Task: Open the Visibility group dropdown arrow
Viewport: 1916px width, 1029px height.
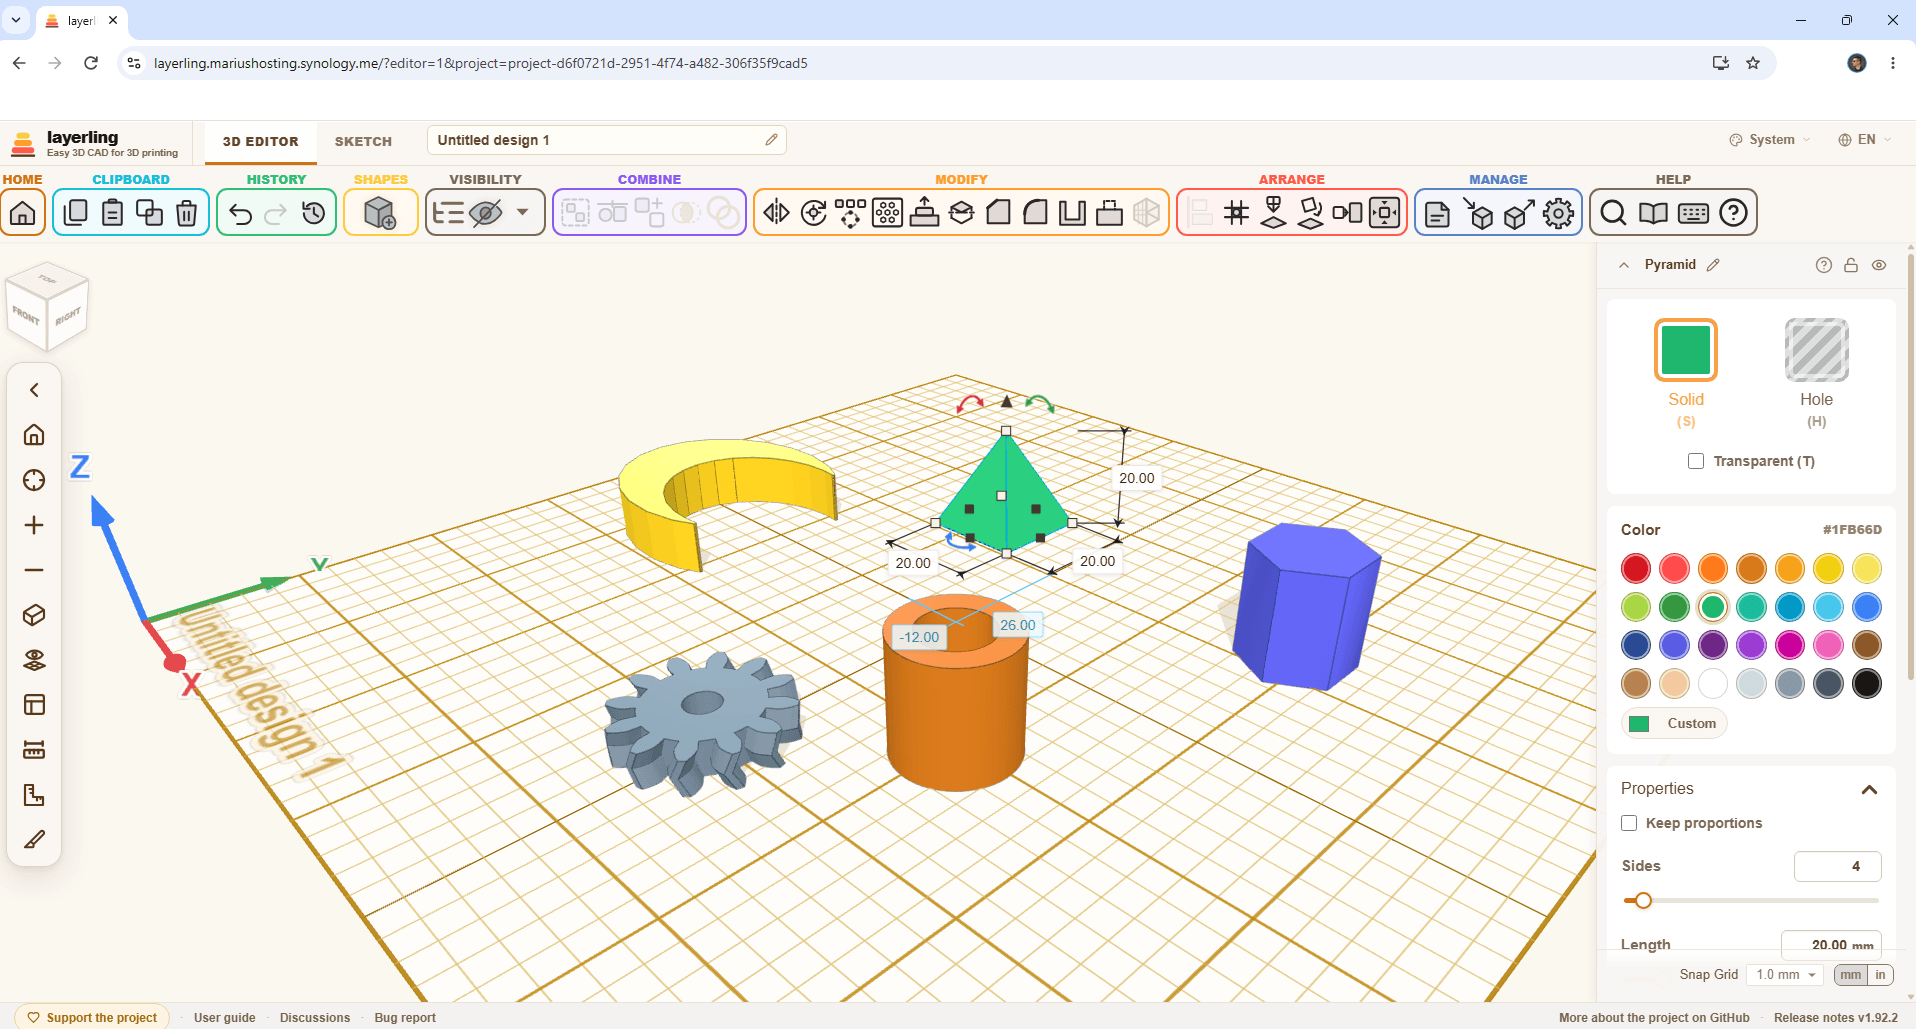Action: tap(522, 212)
